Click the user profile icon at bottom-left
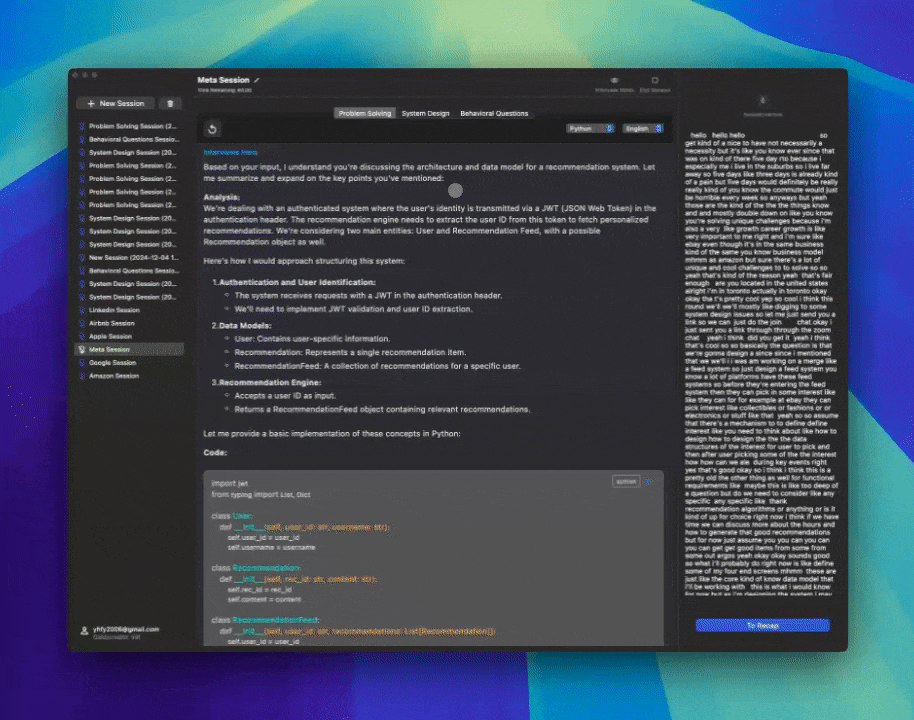 tap(82, 632)
